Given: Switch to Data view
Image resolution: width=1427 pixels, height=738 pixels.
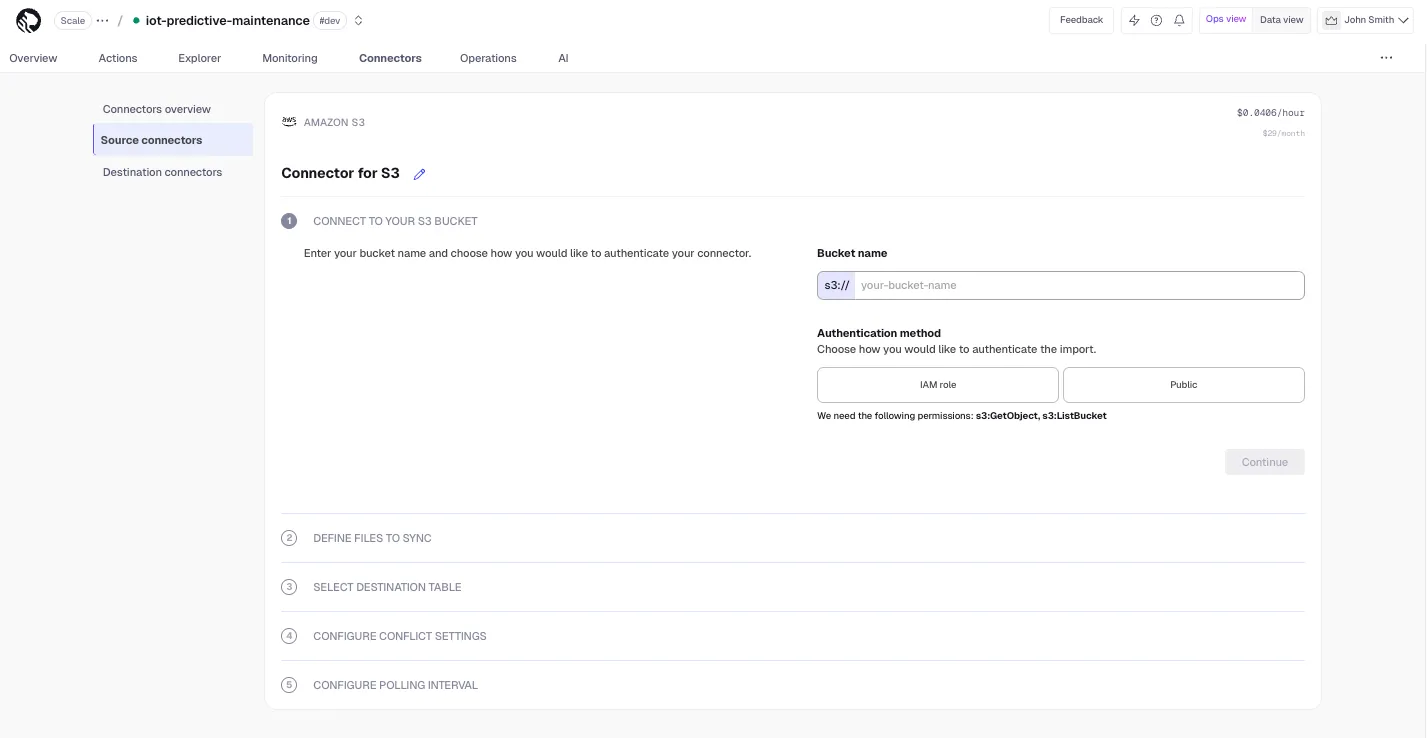Looking at the screenshot, I should (x=1281, y=20).
